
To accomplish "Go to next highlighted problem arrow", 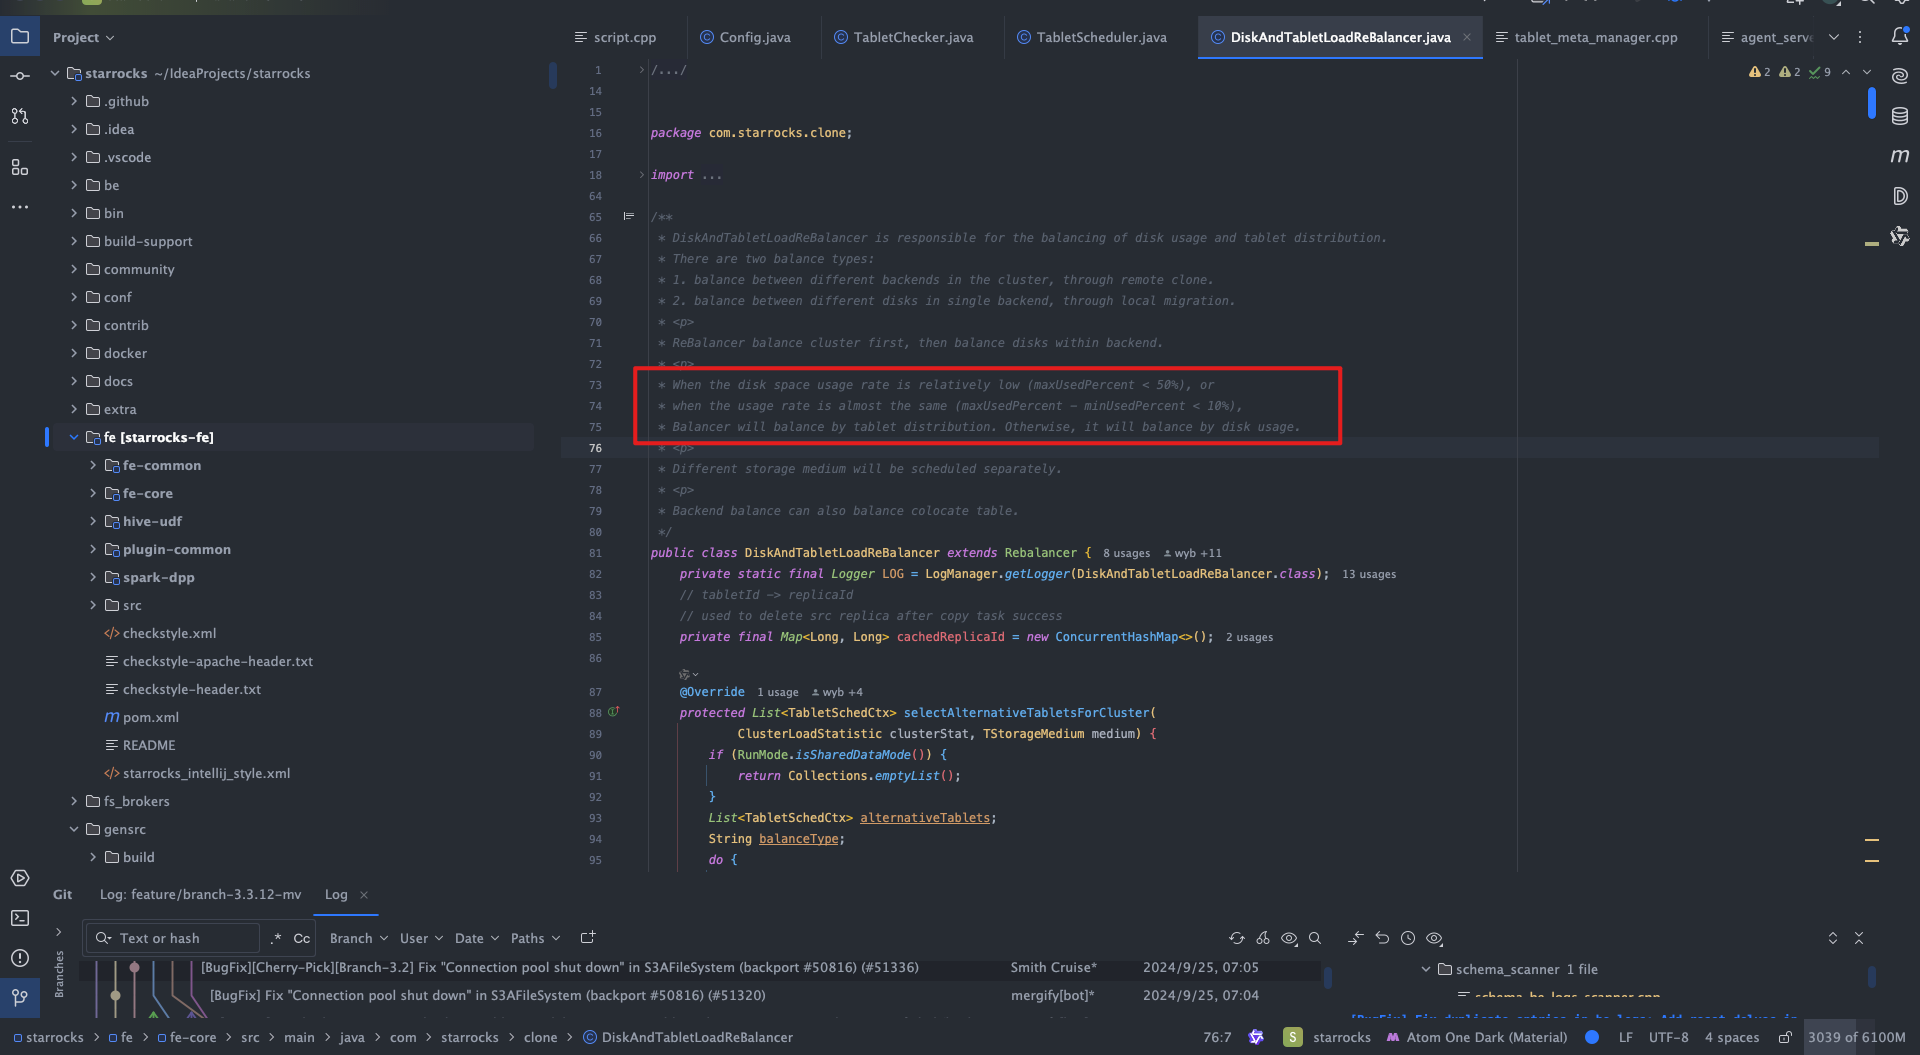I will pos(1867,72).
